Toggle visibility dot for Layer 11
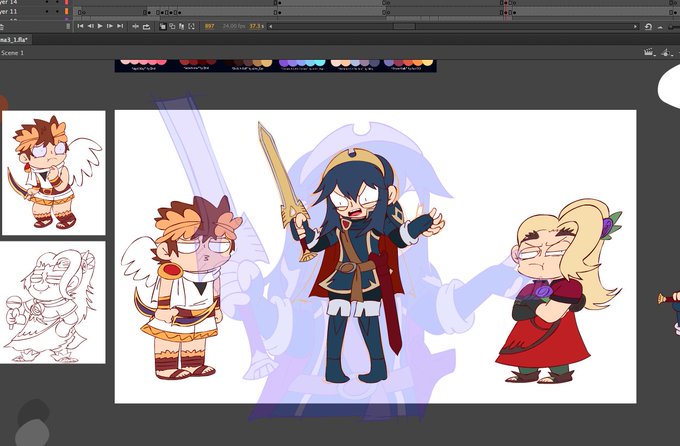This screenshot has height=446, width=680. [47, 12]
